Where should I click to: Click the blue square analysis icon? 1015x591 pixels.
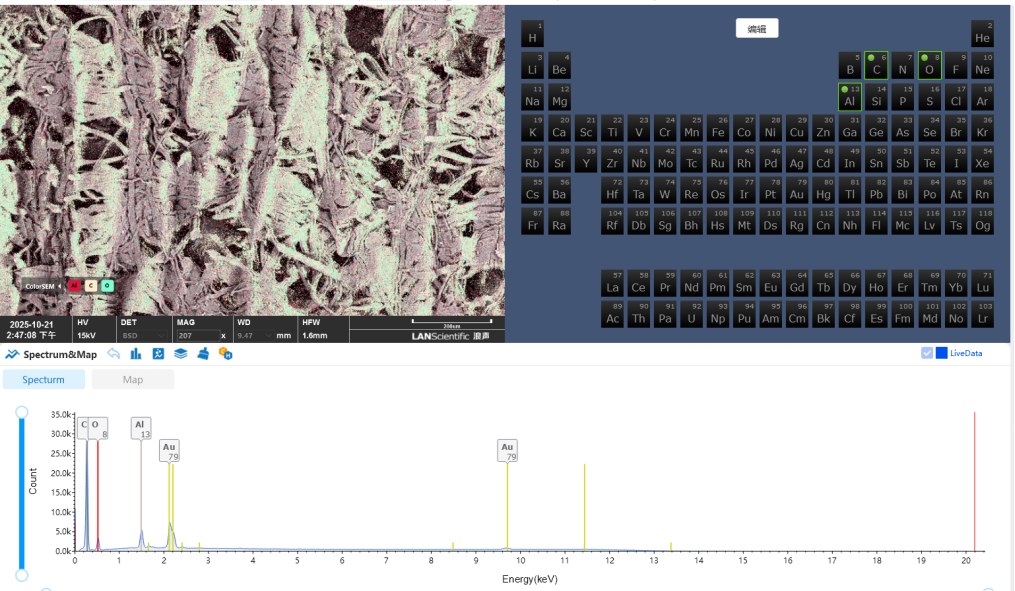(158, 354)
